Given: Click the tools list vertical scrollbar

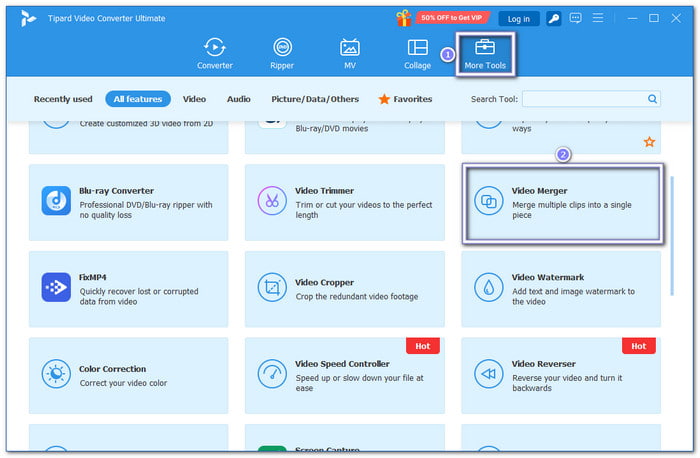Looking at the screenshot, I should pos(671,236).
